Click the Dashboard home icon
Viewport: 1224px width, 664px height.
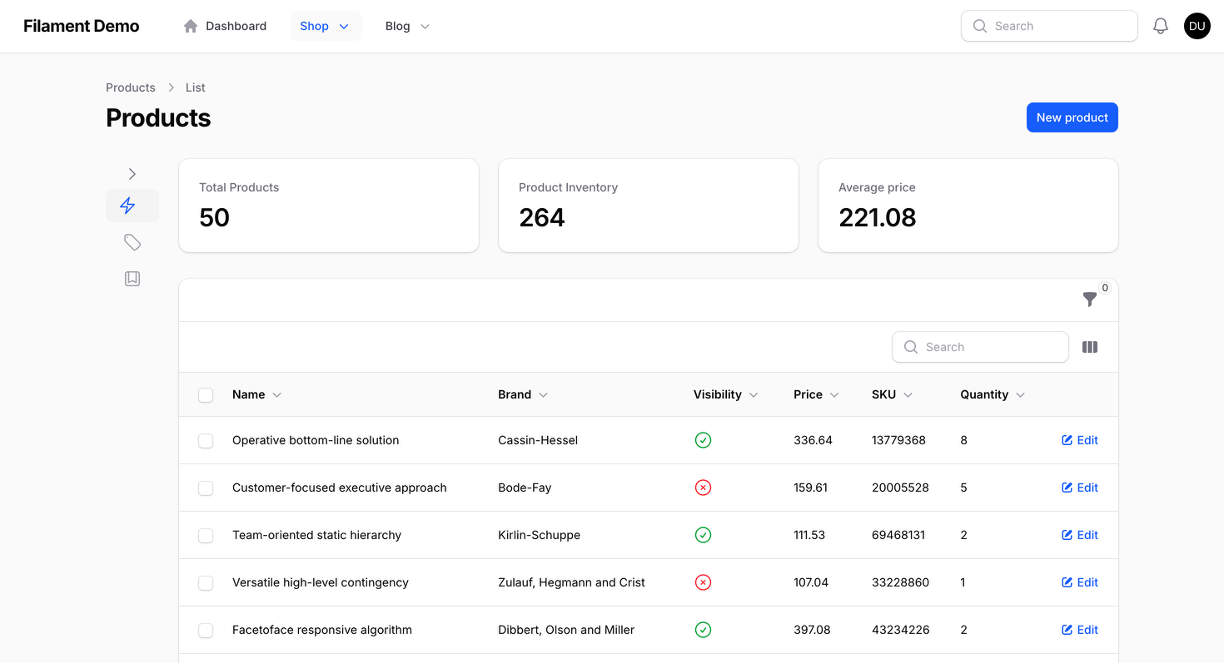coord(189,26)
